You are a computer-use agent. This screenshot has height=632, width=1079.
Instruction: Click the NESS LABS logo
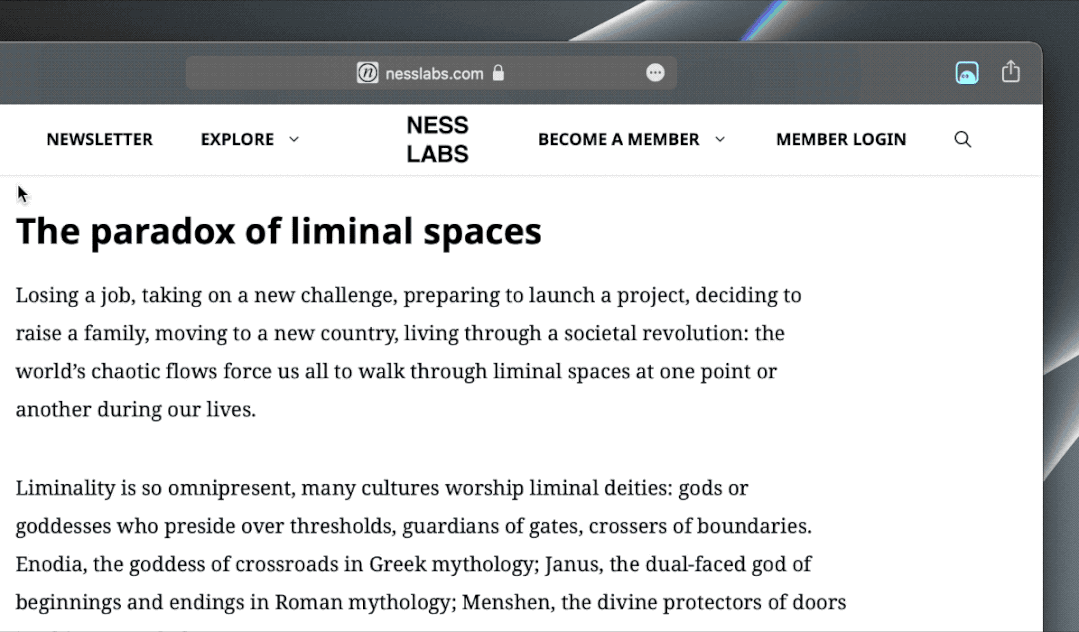(x=437, y=139)
